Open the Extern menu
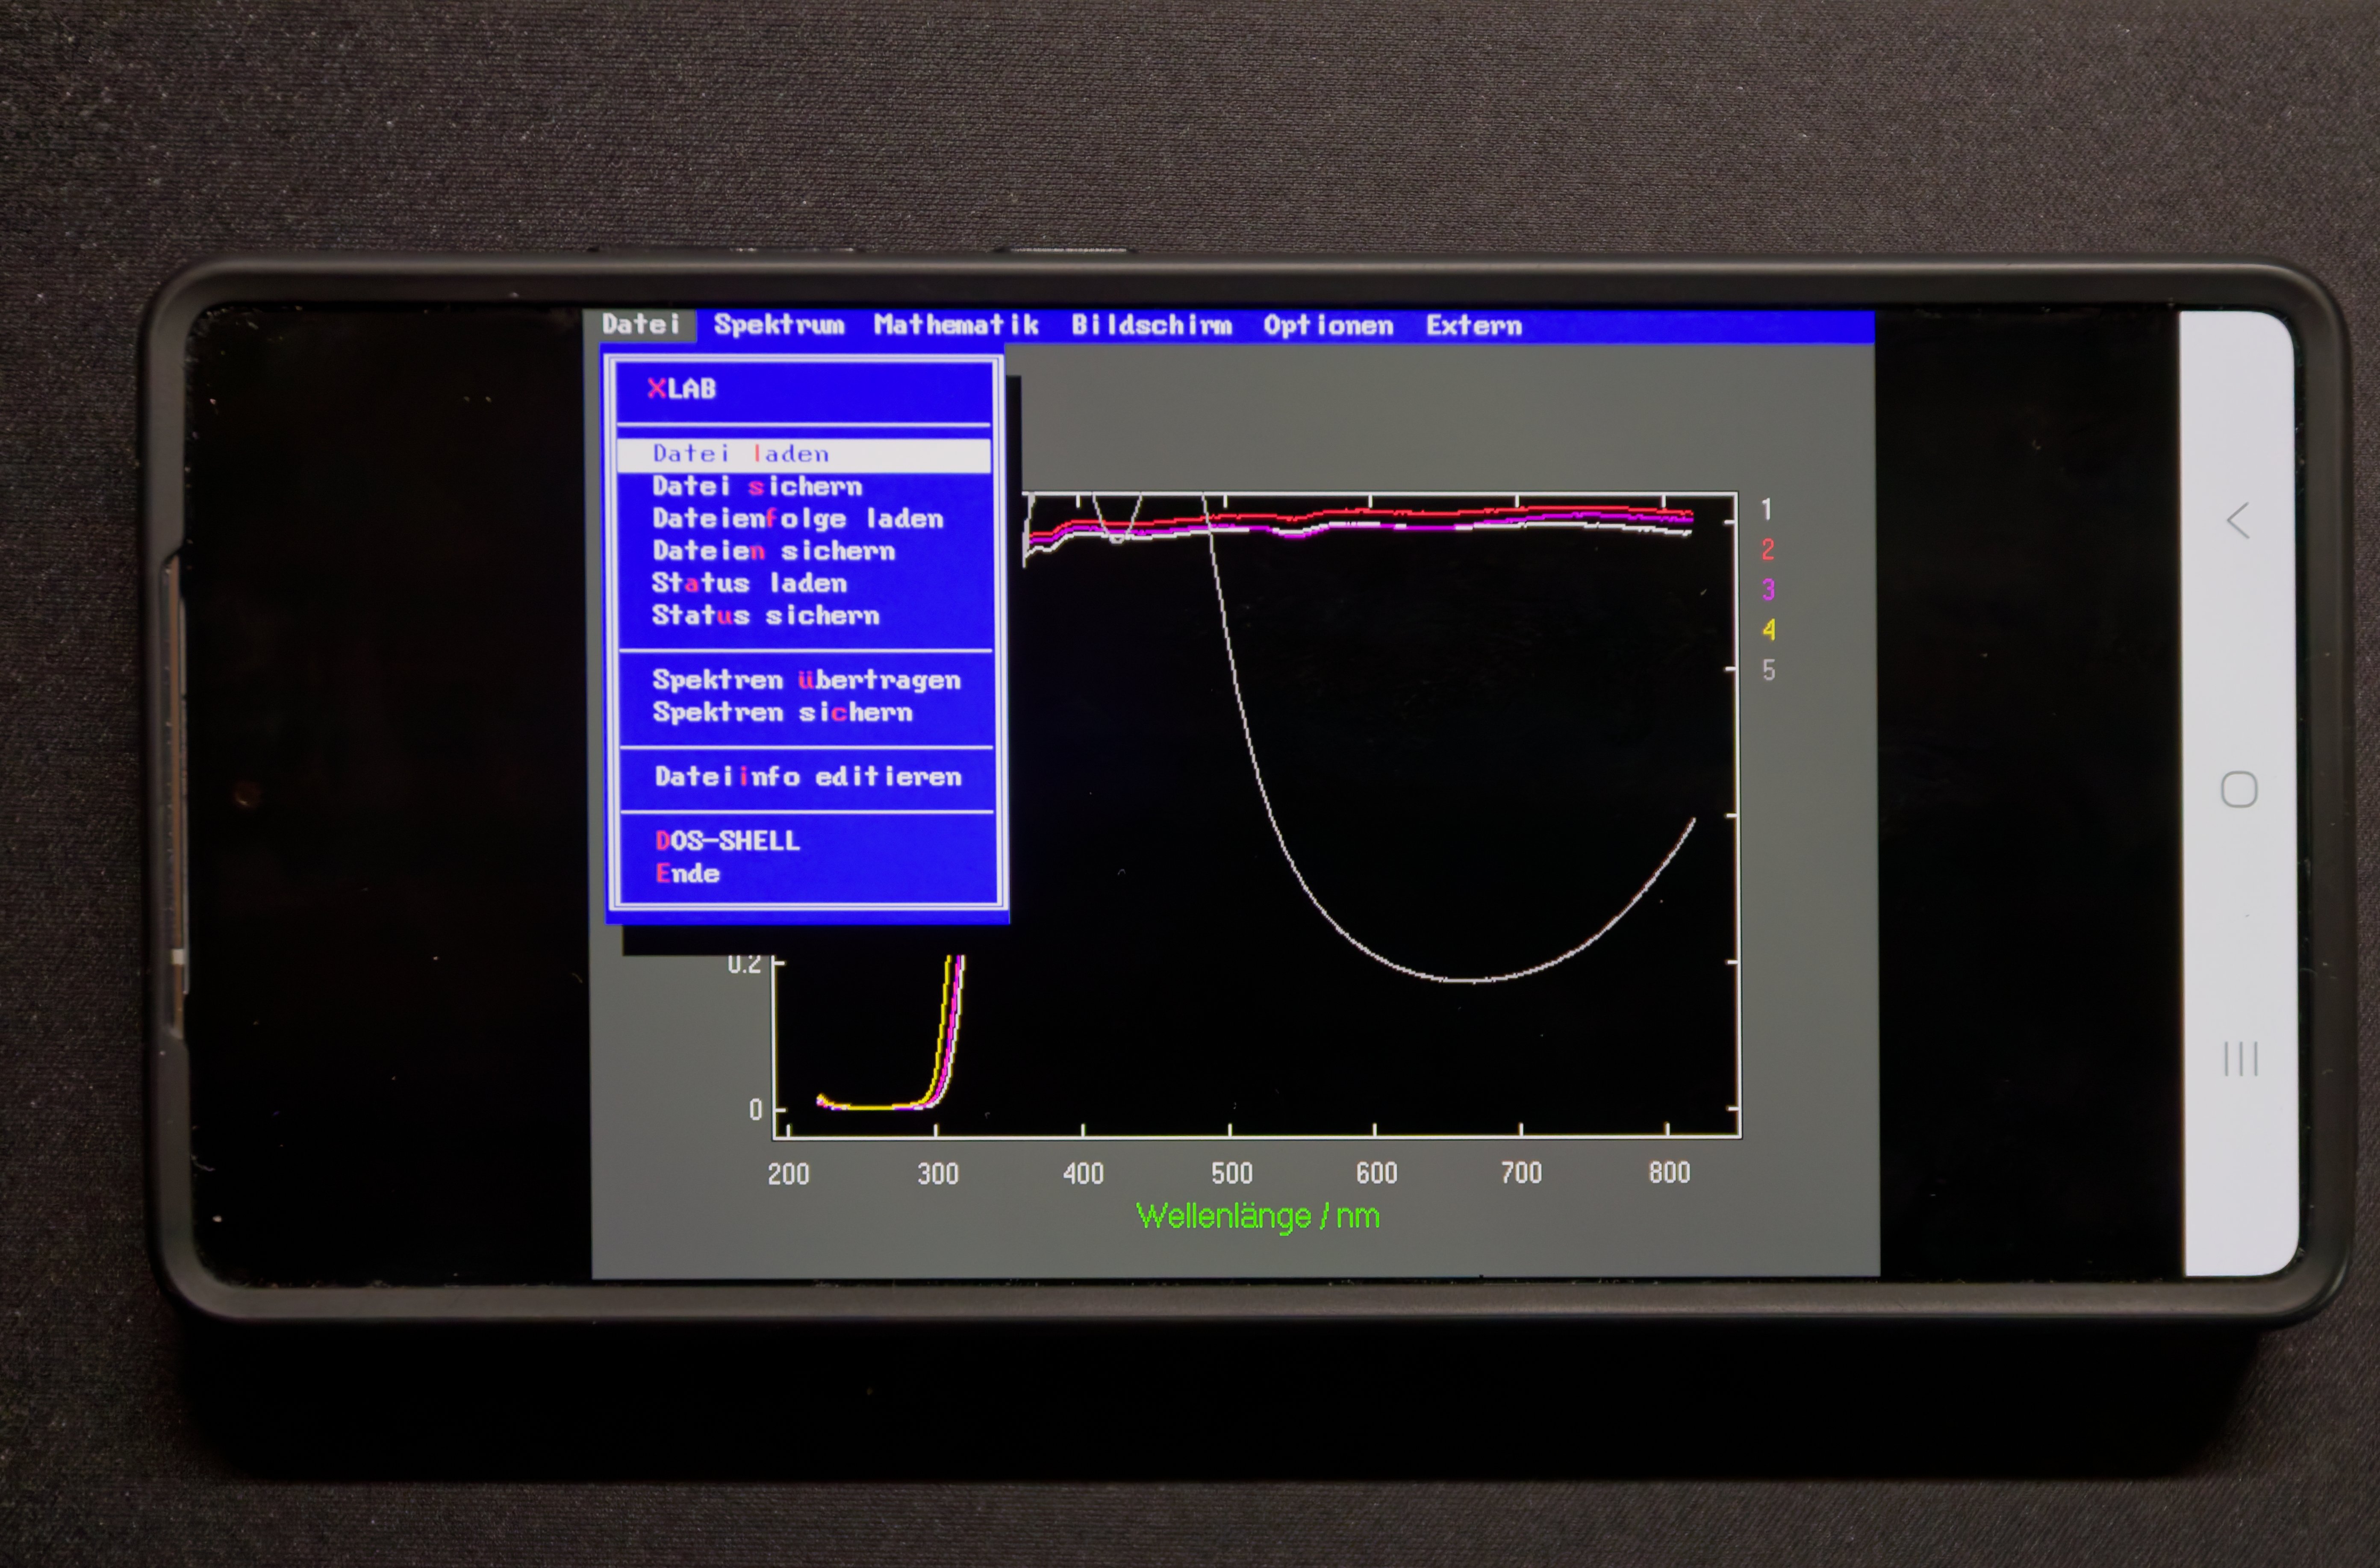This screenshot has height=1568, width=2380. [x=1473, y=325]
